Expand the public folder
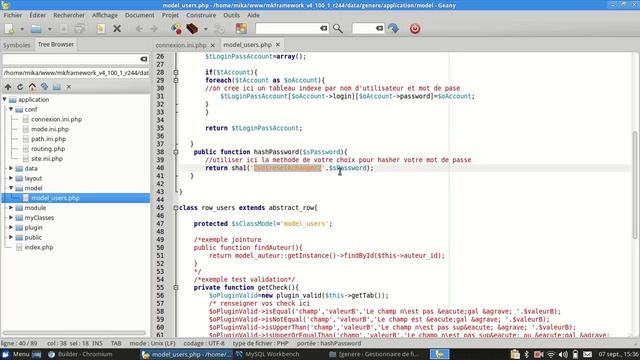The width and height of the screenshot is (640, 360). [x=11, y=237]
